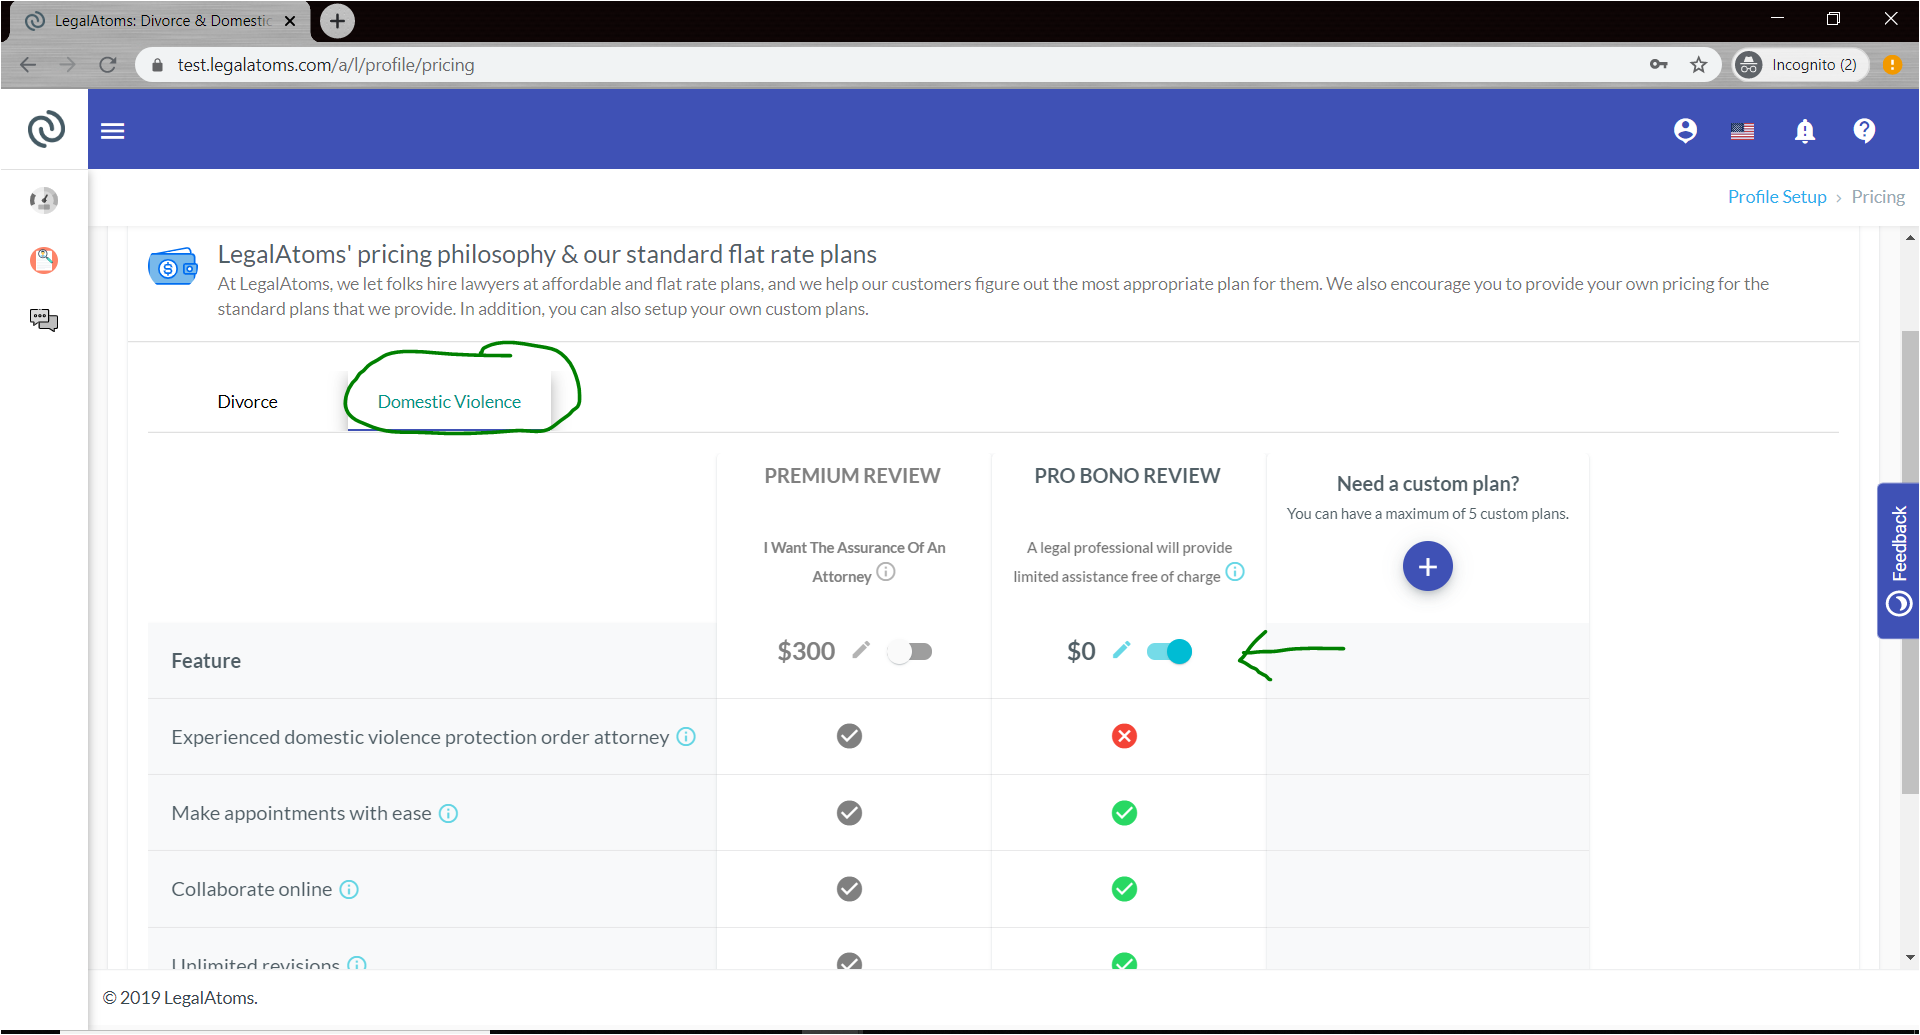Click Premium checkmark for Make appointments row
Viewport: 1920px width, 1035px height.
(x=849, y=813)
